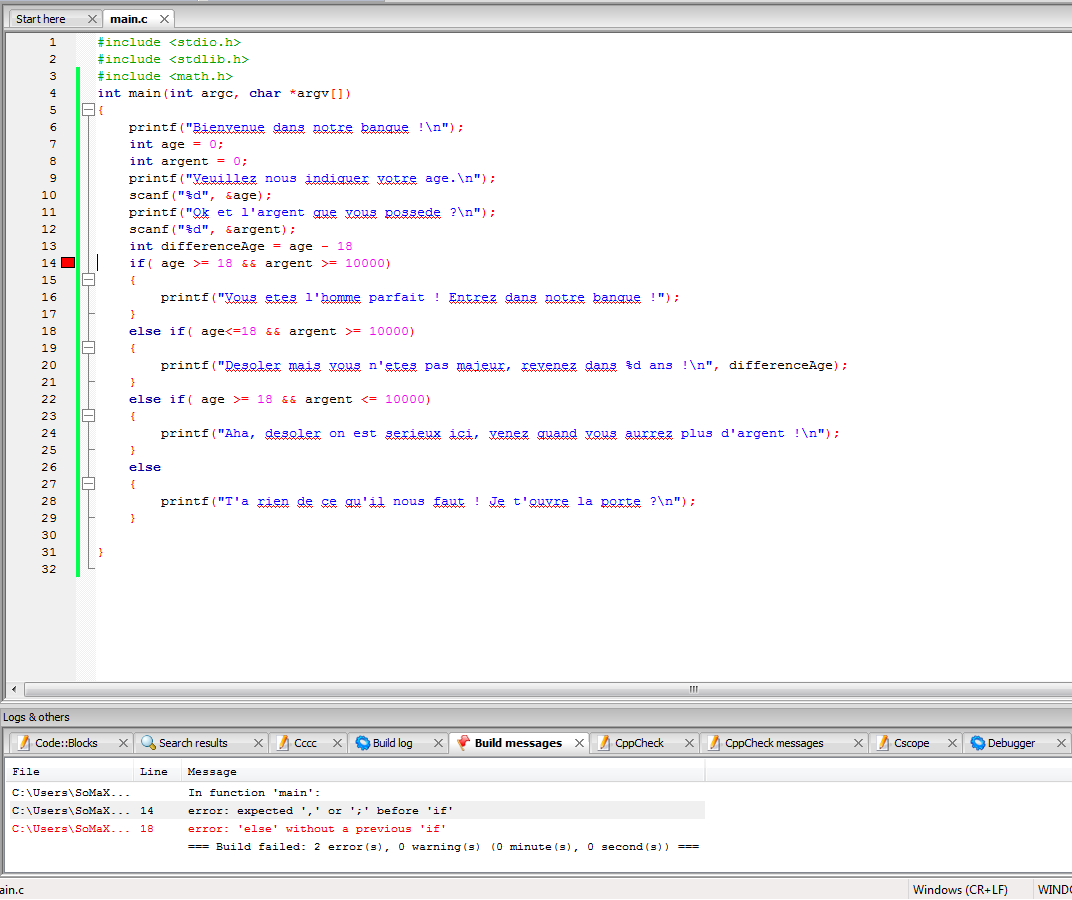1072x900 pixels.
Task: Switch to the Start here tab
Action: [x=45, y=18]
